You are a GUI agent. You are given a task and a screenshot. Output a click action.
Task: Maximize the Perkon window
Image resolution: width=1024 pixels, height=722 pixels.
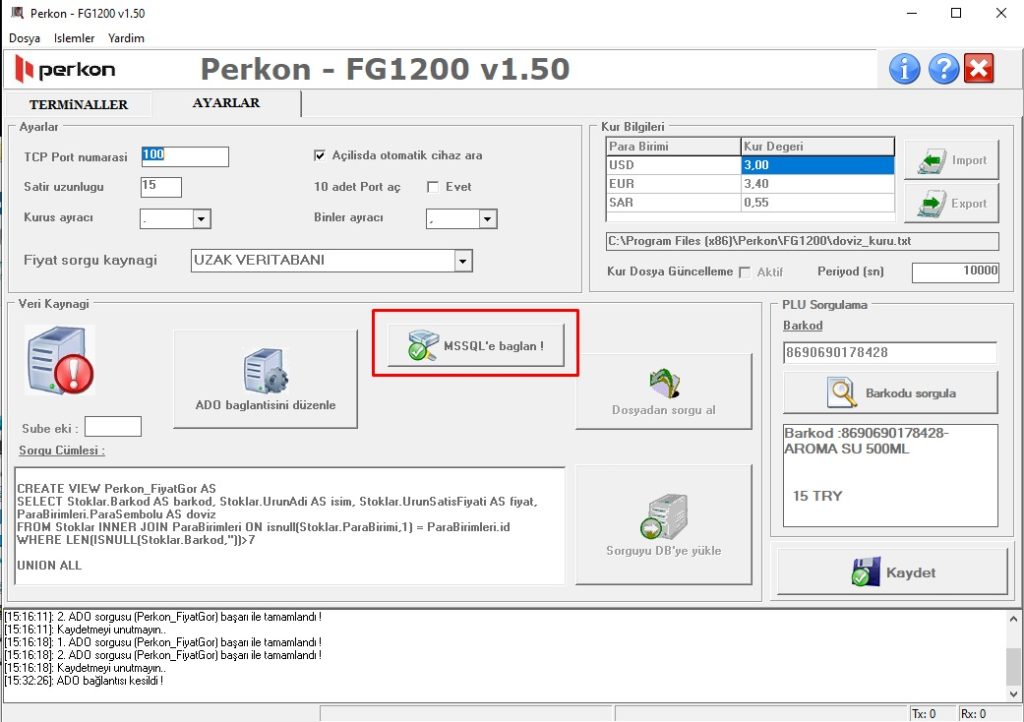coord(956,13)
